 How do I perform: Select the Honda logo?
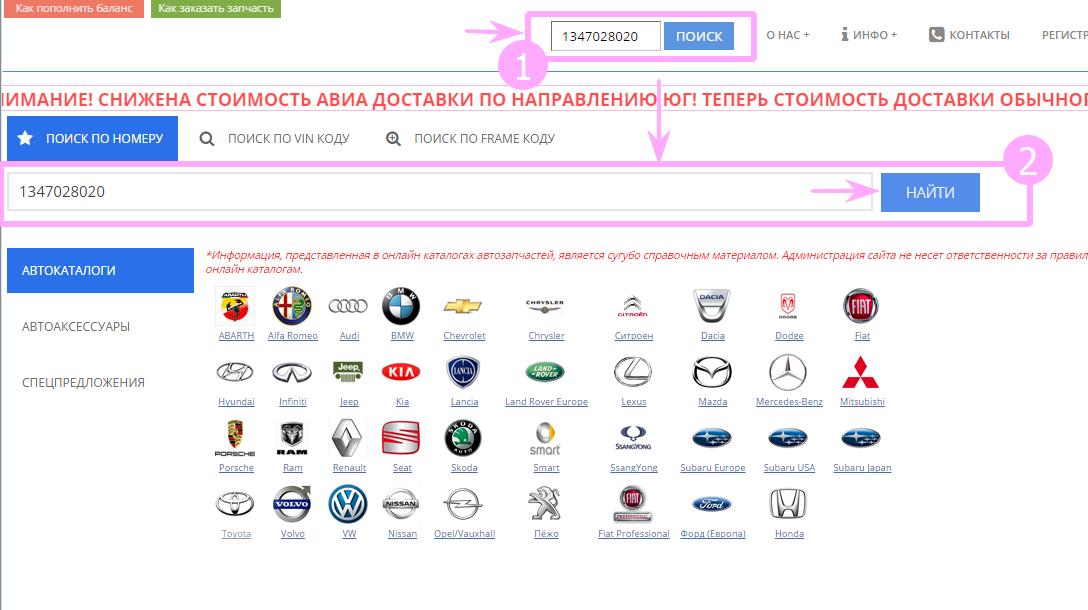[x=789, y=504]
